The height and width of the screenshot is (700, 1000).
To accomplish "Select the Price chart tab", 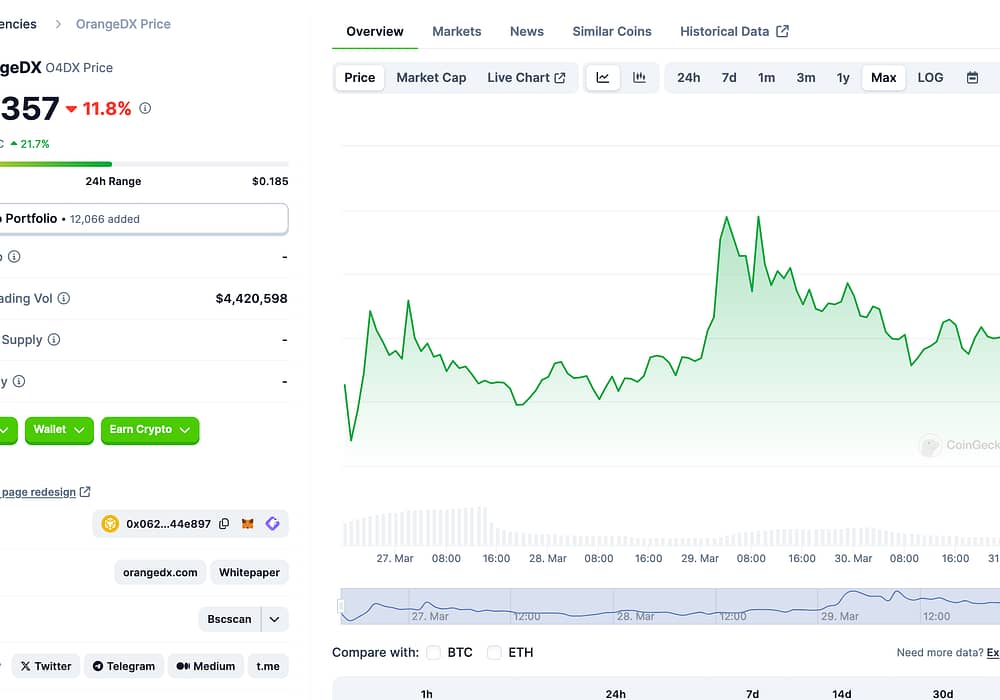I will [360, 78].
